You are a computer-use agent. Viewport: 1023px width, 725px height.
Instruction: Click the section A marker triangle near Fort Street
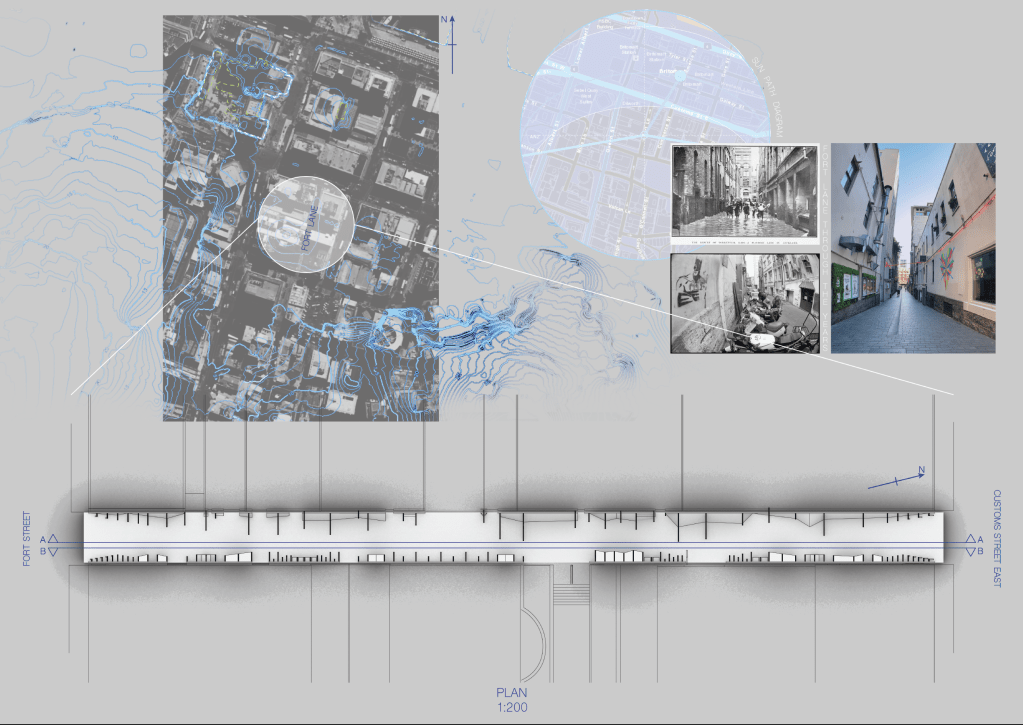click(x=55, y=539)
